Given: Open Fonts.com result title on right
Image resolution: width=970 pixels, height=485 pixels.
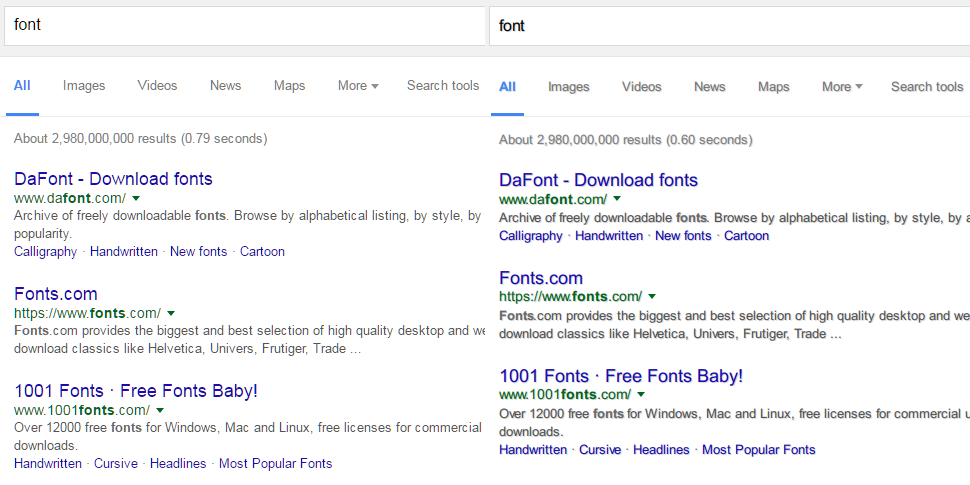Looking at the screenshot, I should click(541, 278).
